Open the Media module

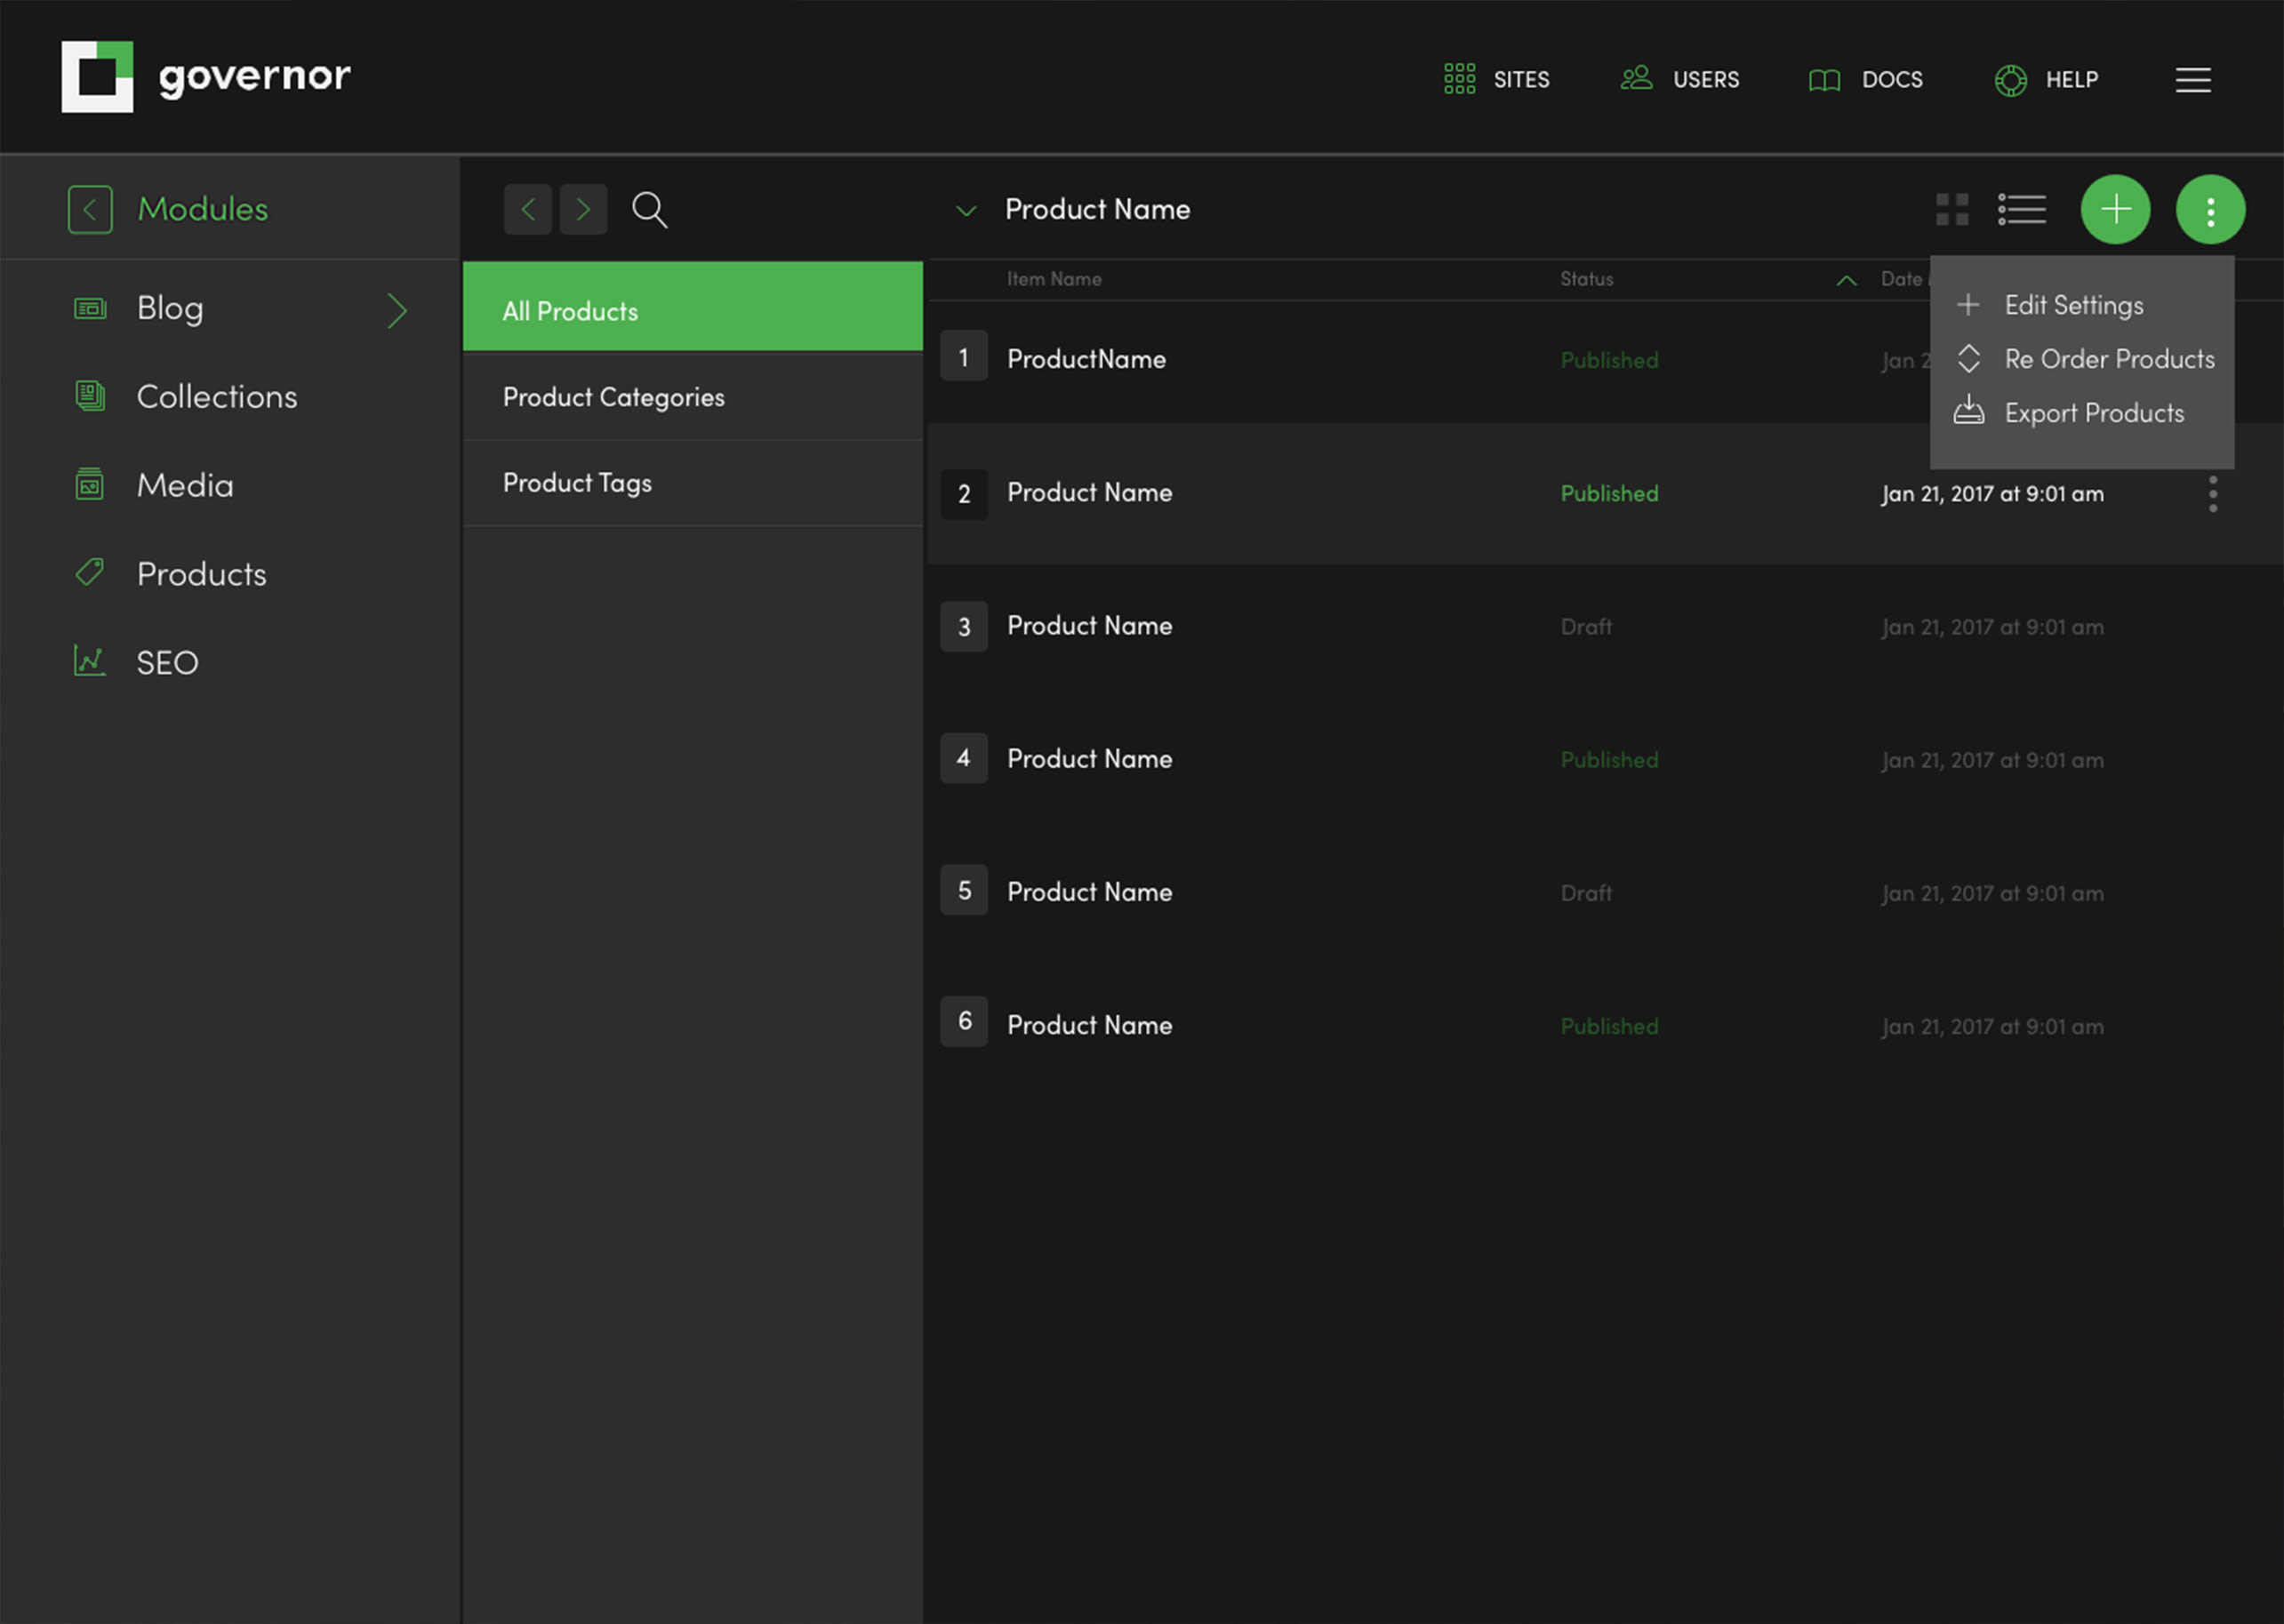pos(185,485)
